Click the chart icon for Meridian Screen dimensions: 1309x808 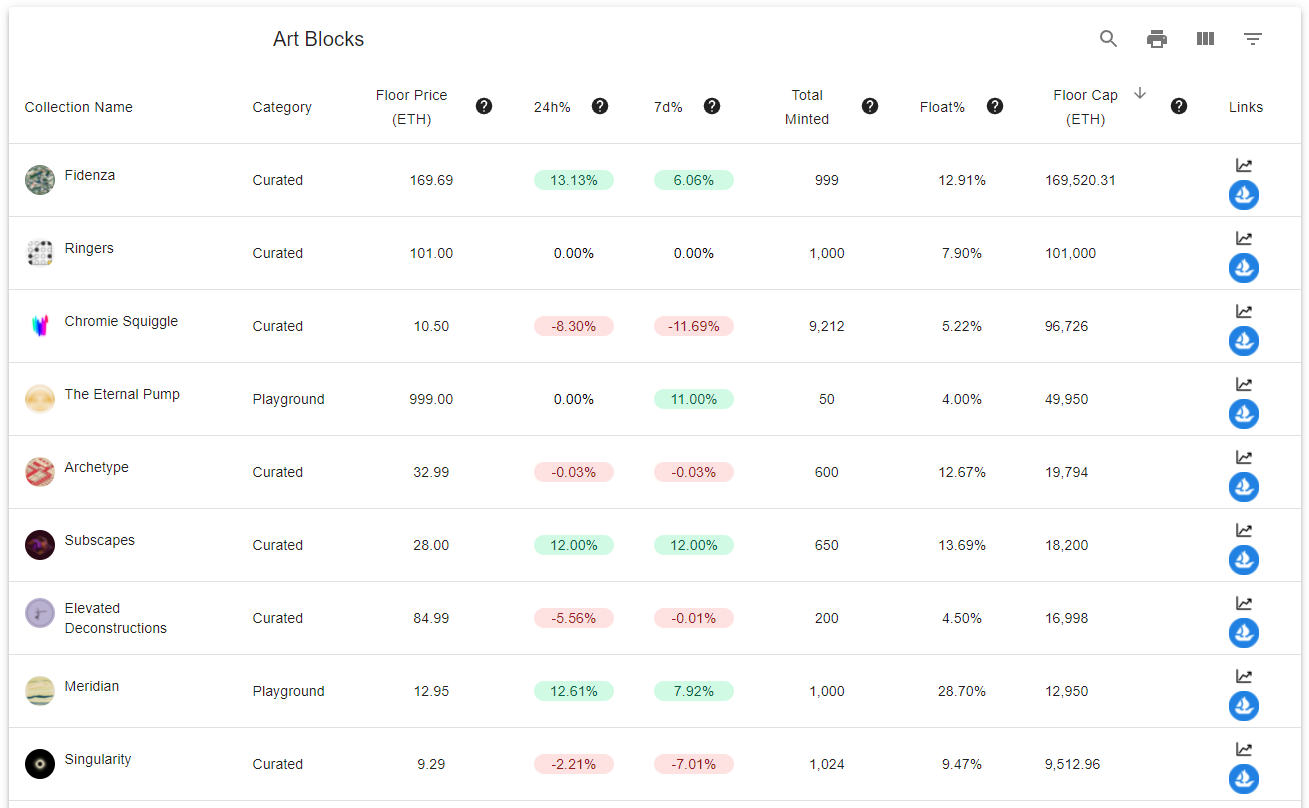1243,676
